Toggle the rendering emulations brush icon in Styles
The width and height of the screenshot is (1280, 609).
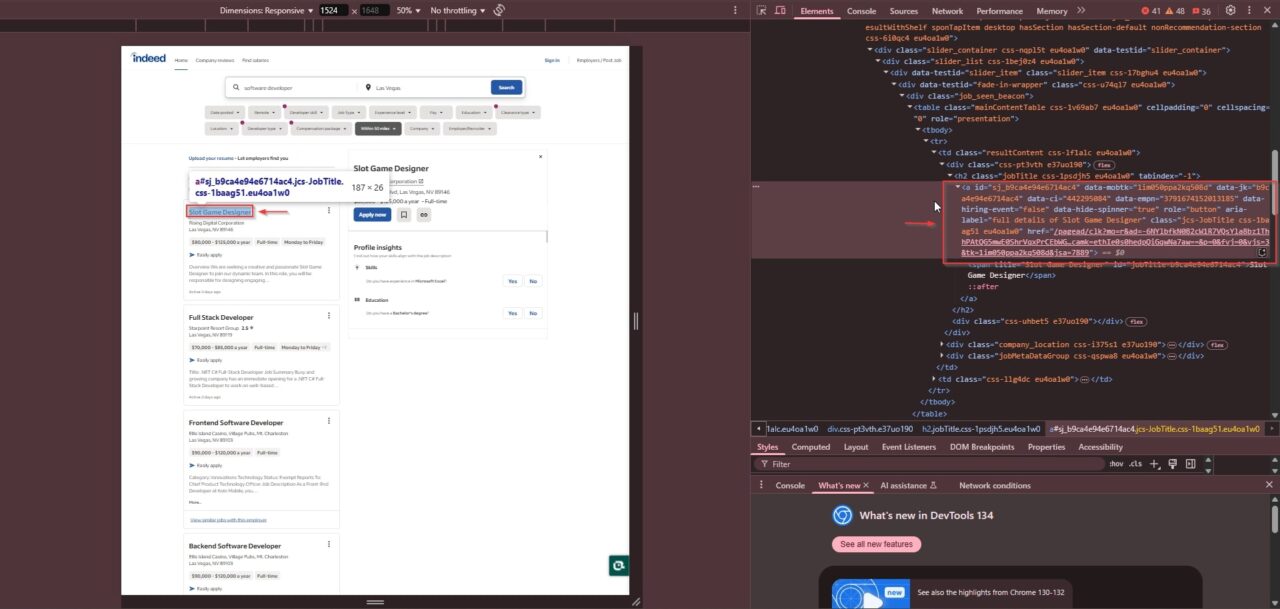[x=1172, y=464]
